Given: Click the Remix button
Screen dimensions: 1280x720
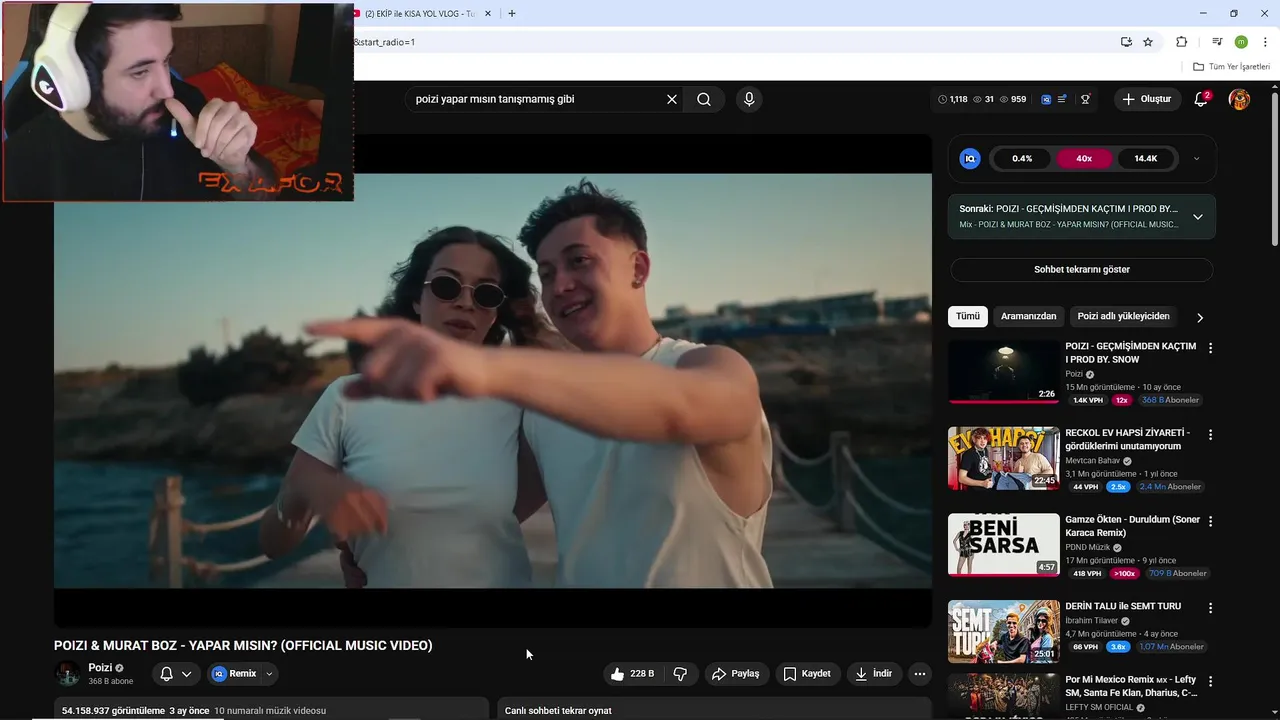Looking at the screenshot, I should tap(235, 674).
